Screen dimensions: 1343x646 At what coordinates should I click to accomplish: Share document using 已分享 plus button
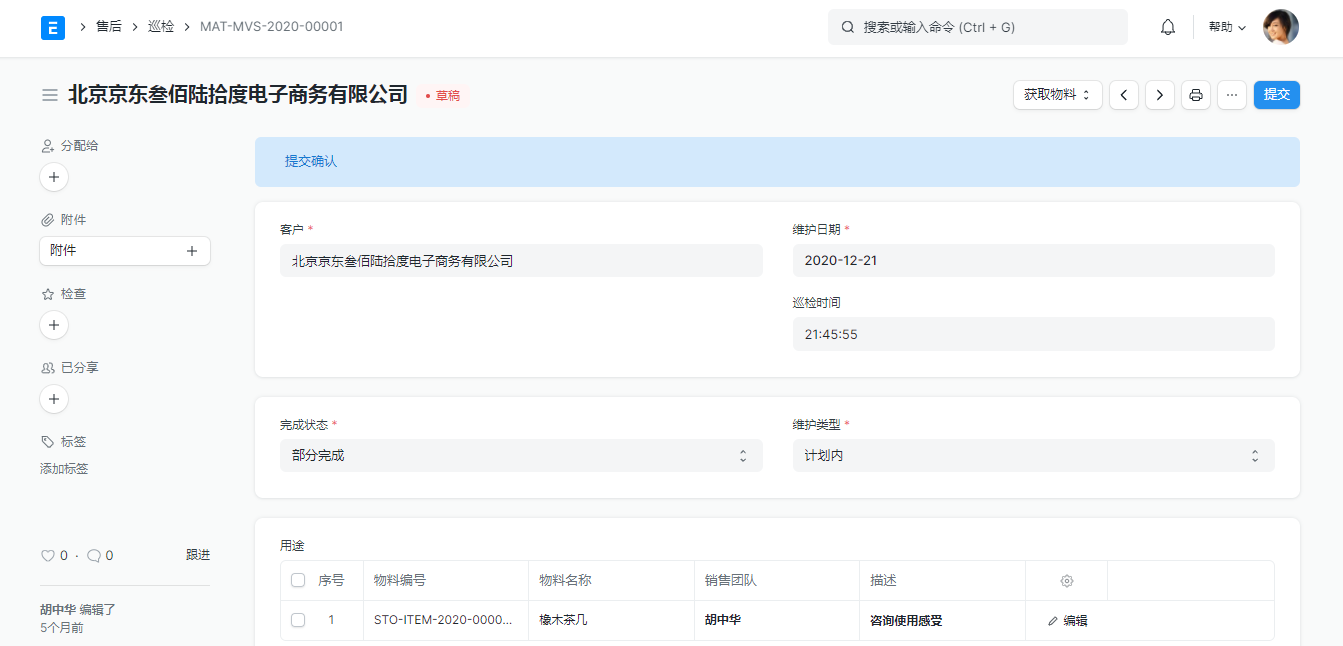click(x=54, y=399)
